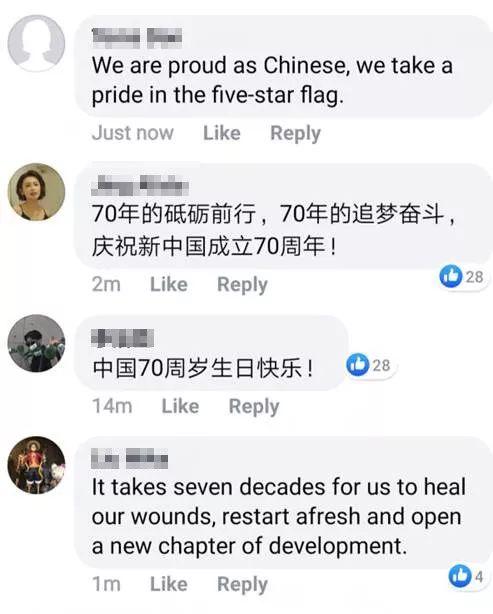Screen dimensions: 493x614
Task: Click the default gray silhouette avatar
Action: (x=36, y=43)
